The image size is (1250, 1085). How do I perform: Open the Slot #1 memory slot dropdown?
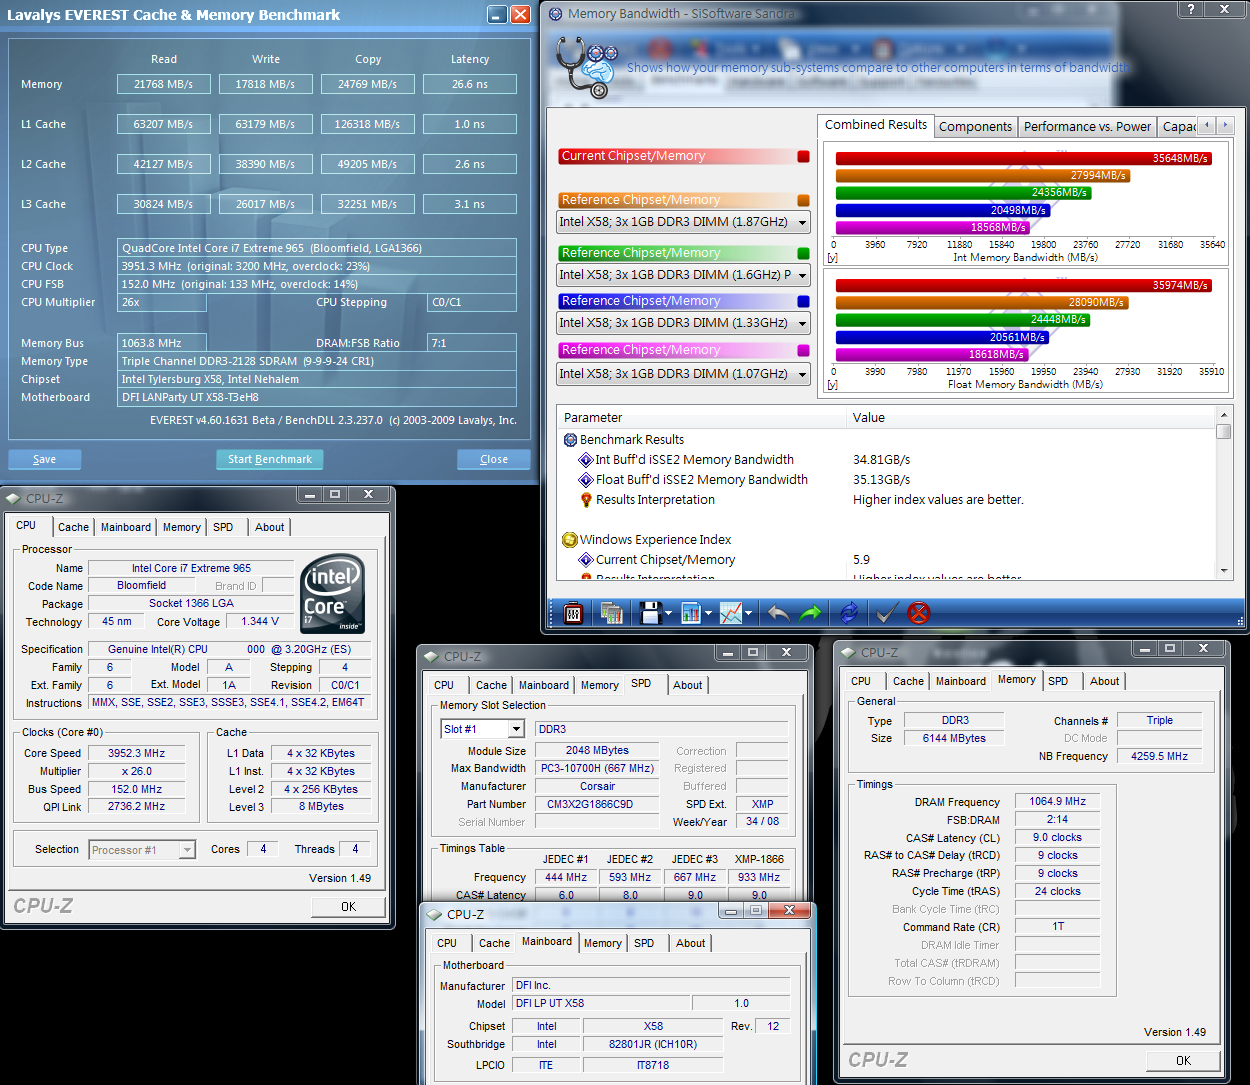(x=516, y=730)
